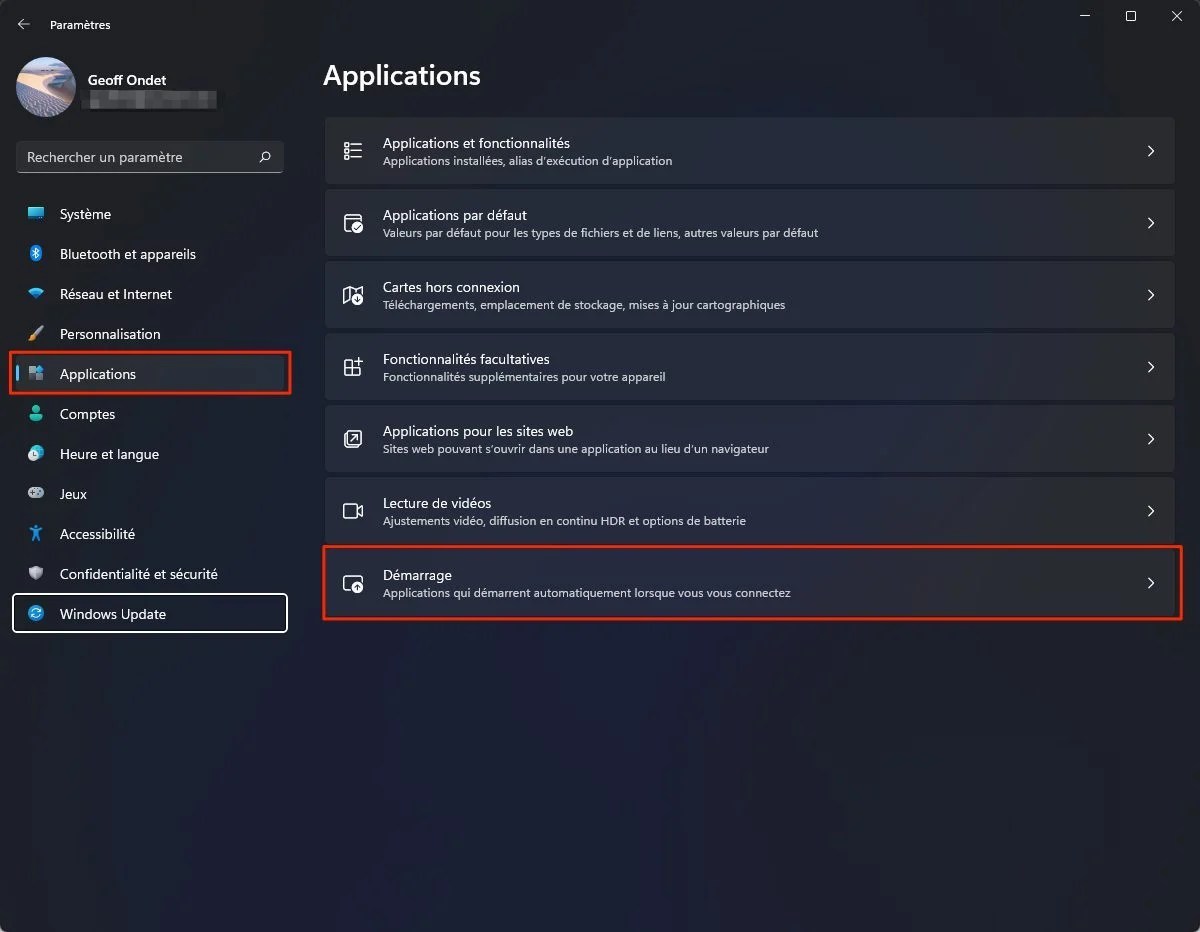This screenshot has width=1200, height=932.
Task: Click the search settings input field
Action: (140, 157)
